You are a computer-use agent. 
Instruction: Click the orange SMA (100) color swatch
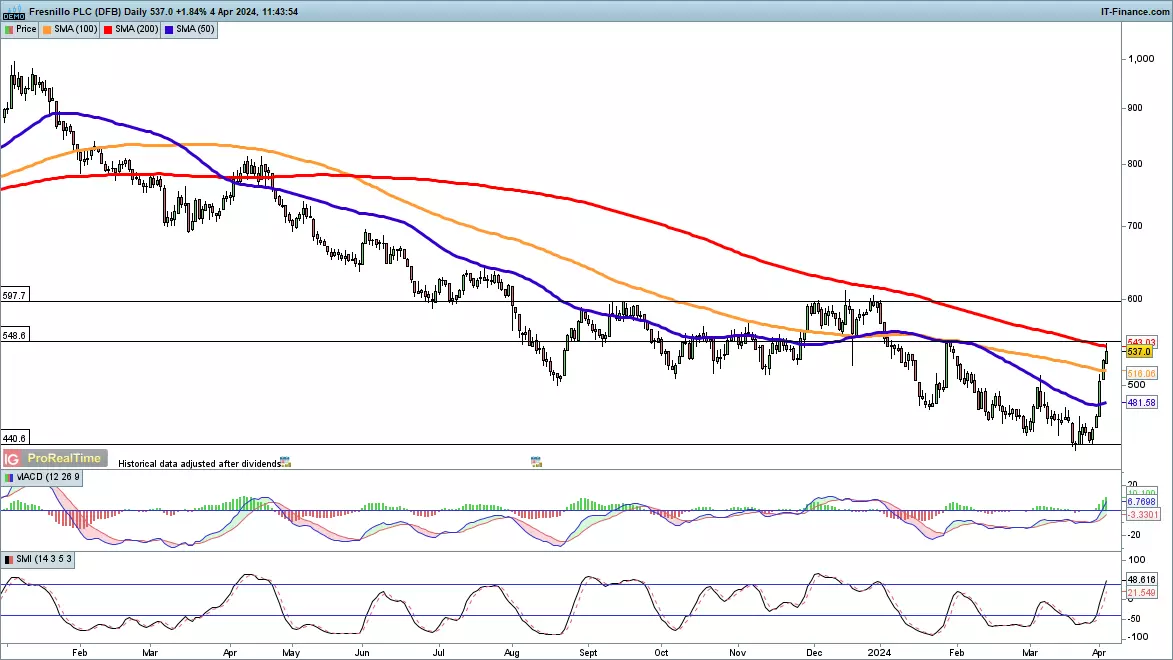[x=47, y=29]
